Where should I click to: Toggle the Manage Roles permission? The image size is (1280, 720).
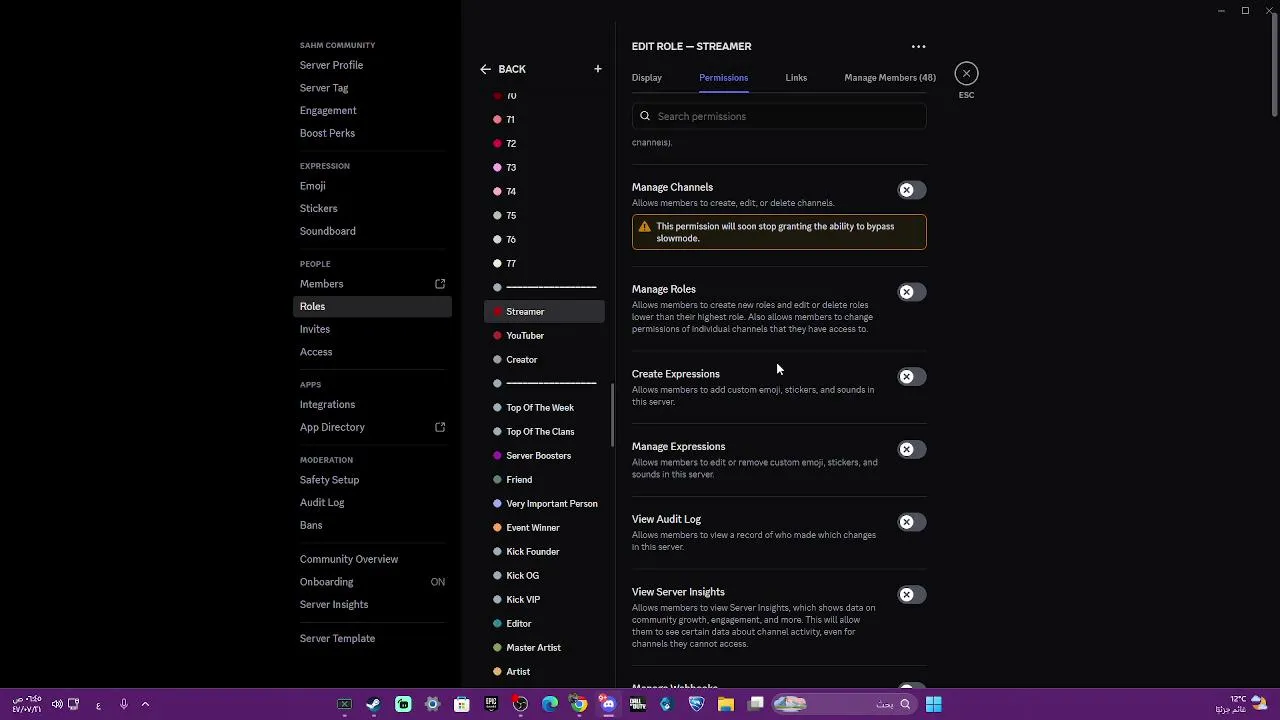point(911,292)
